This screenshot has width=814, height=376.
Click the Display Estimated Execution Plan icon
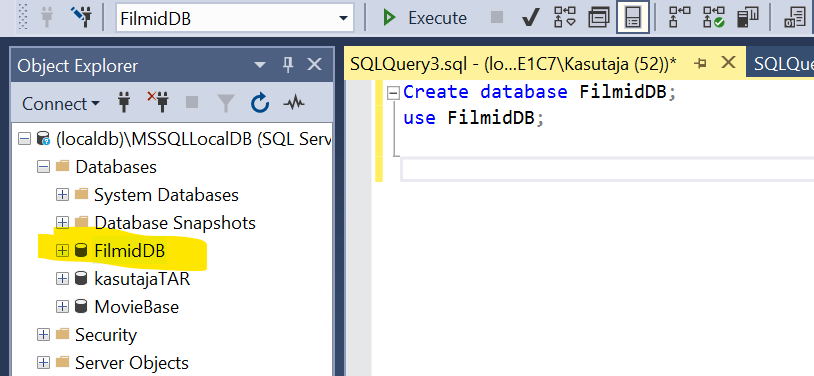pyautogui.click(x=565, y=18)
